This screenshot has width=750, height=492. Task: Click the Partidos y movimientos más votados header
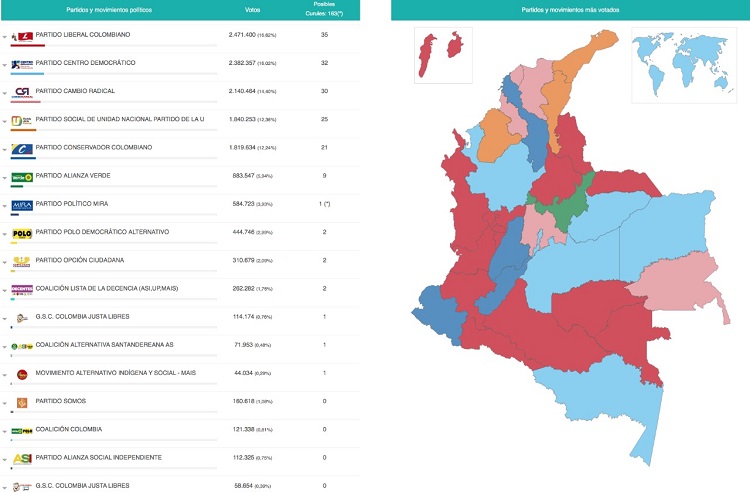point(570,10)
